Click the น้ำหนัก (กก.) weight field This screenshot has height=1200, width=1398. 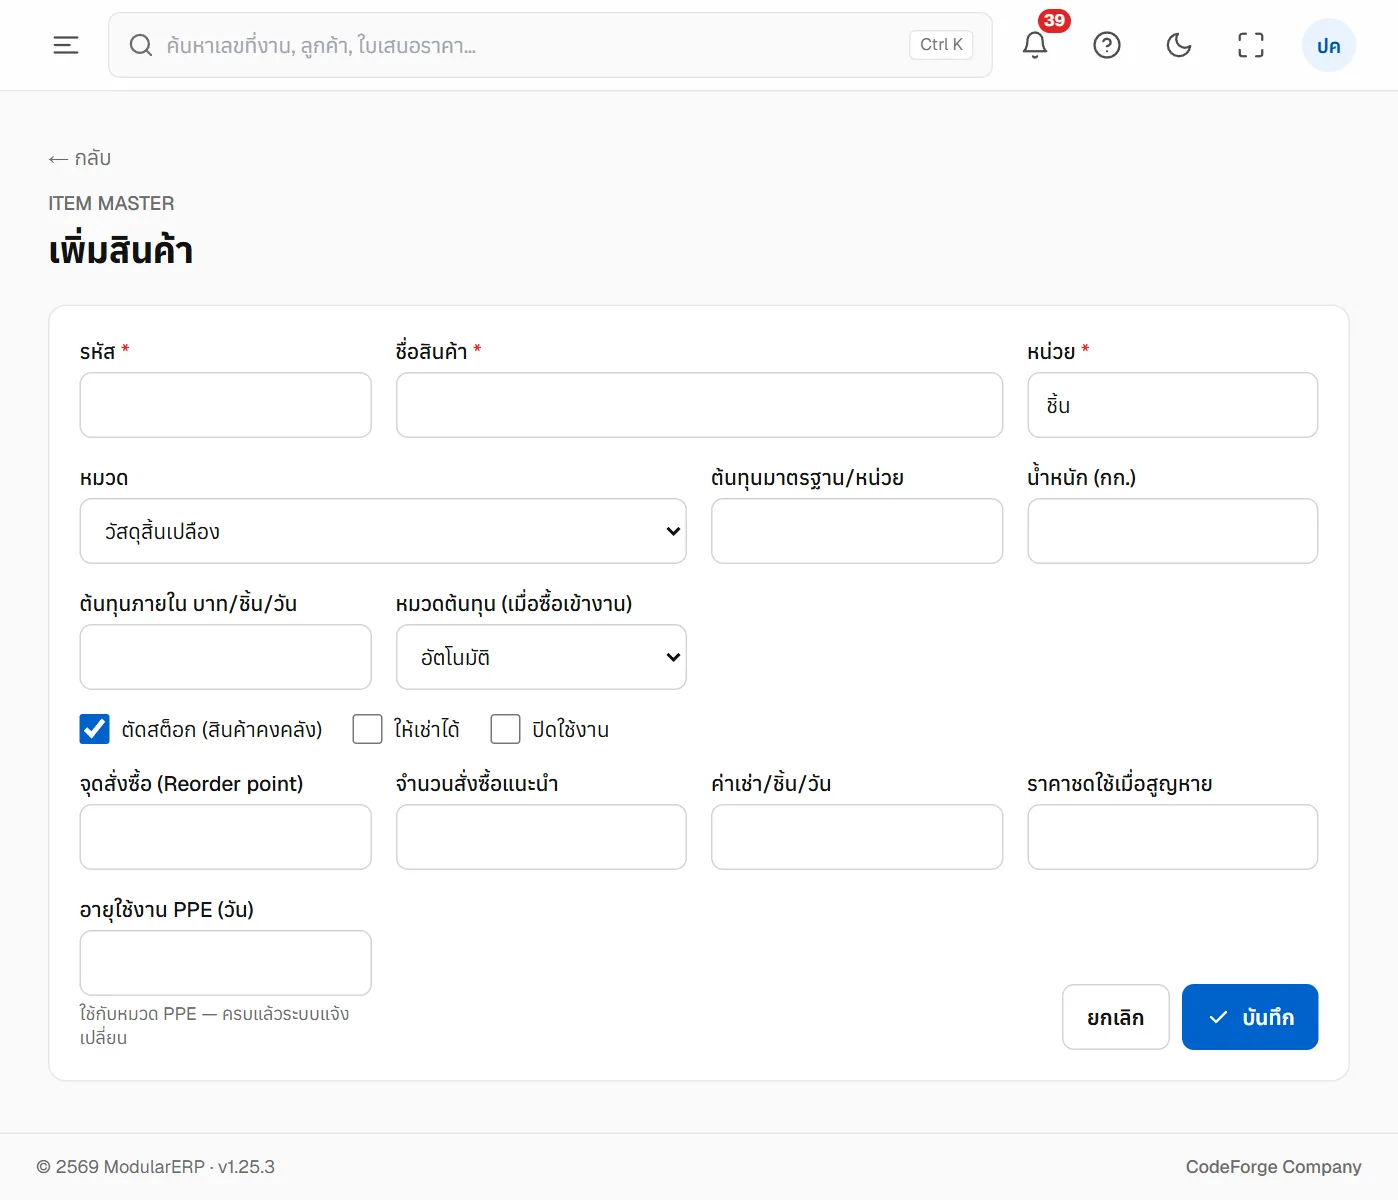point(1173,531)
